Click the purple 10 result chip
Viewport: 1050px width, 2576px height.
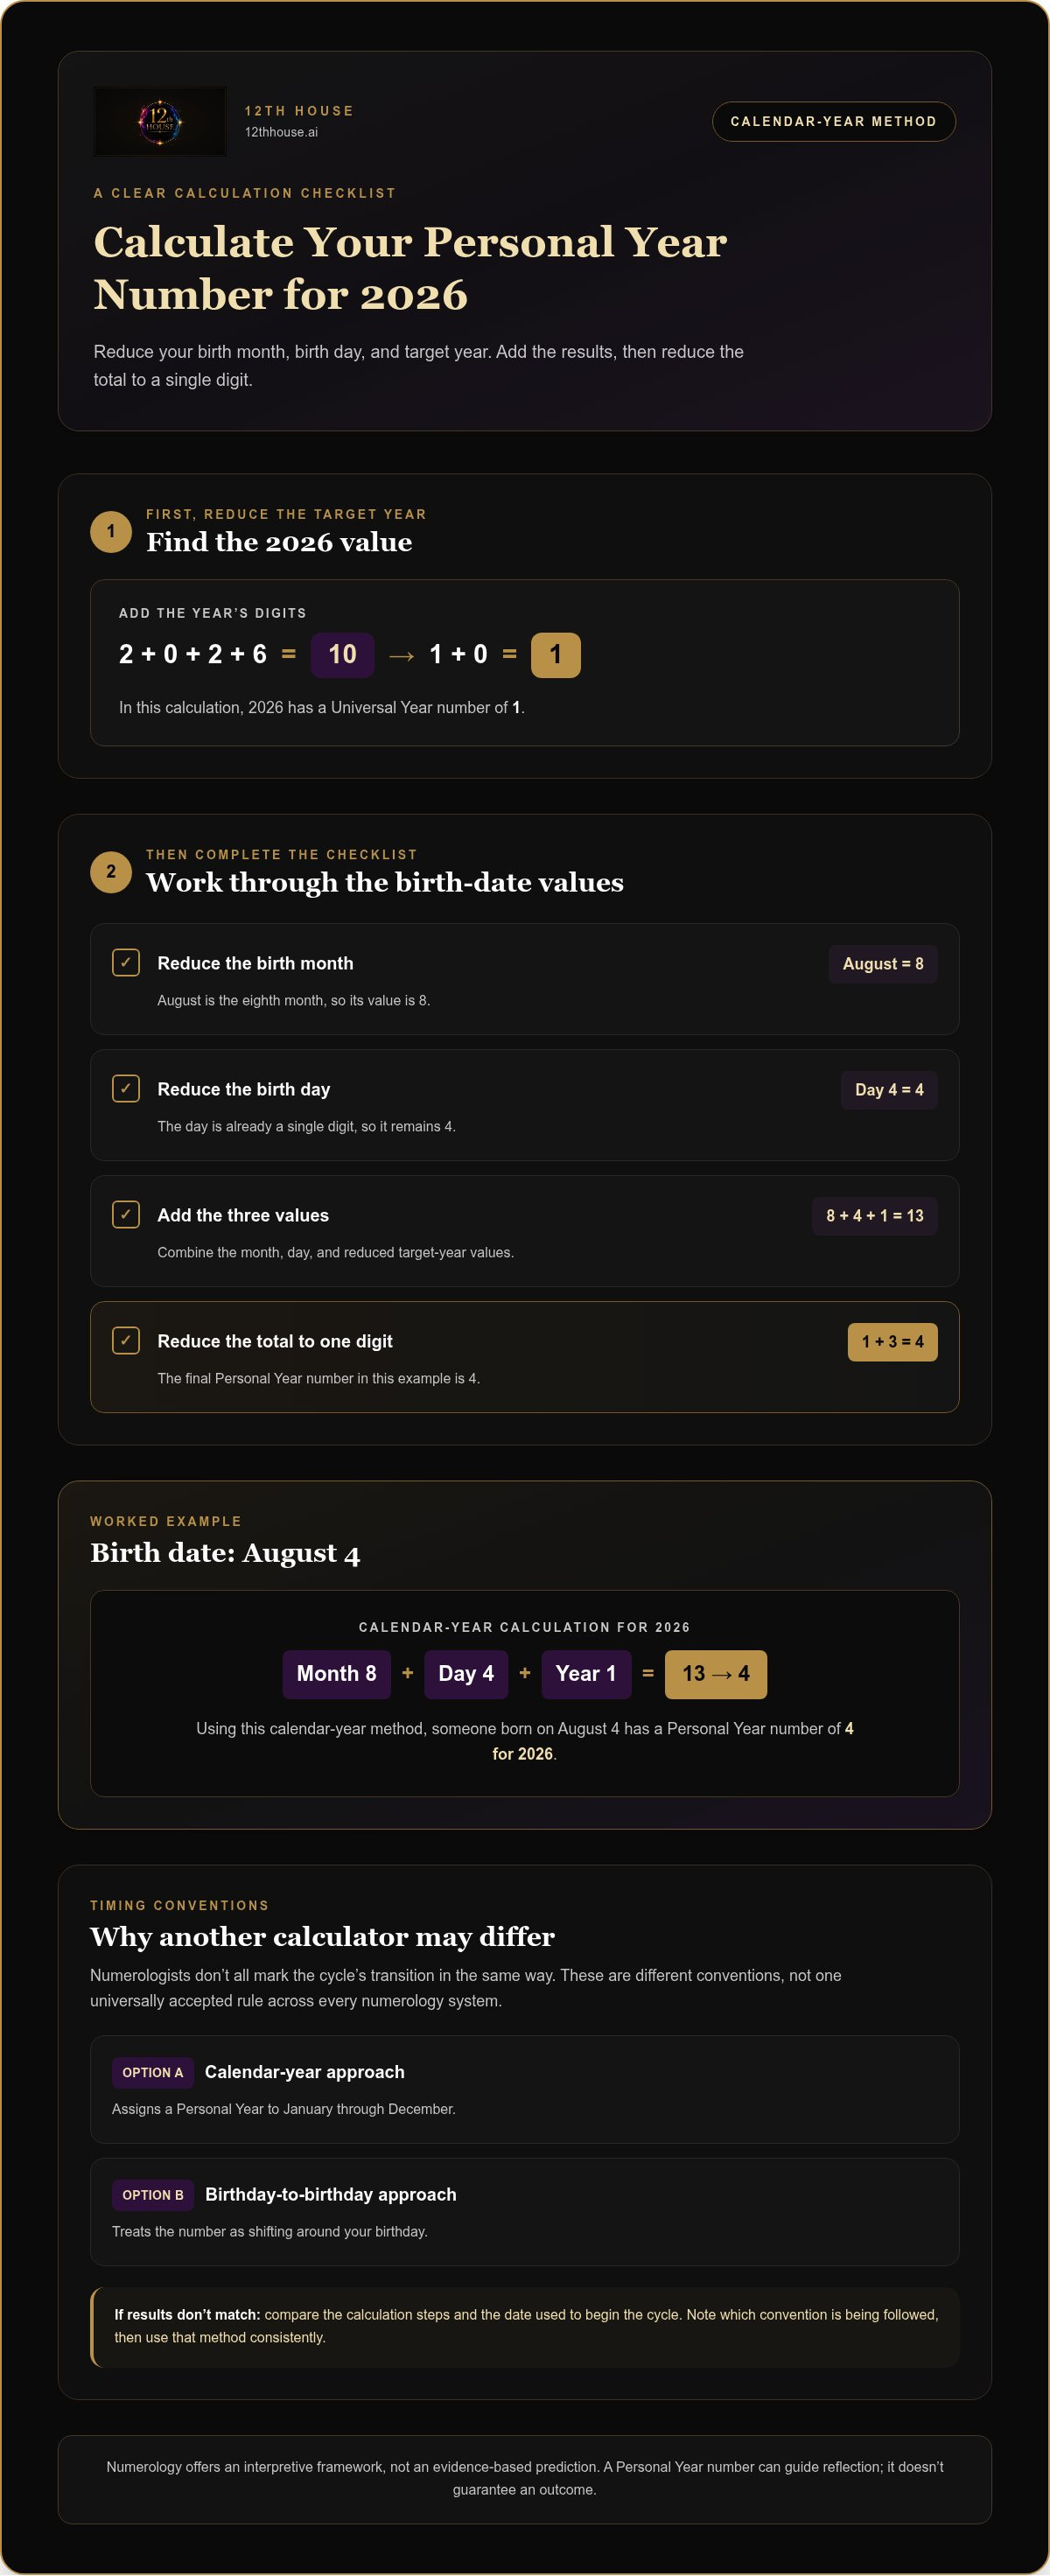342,655
